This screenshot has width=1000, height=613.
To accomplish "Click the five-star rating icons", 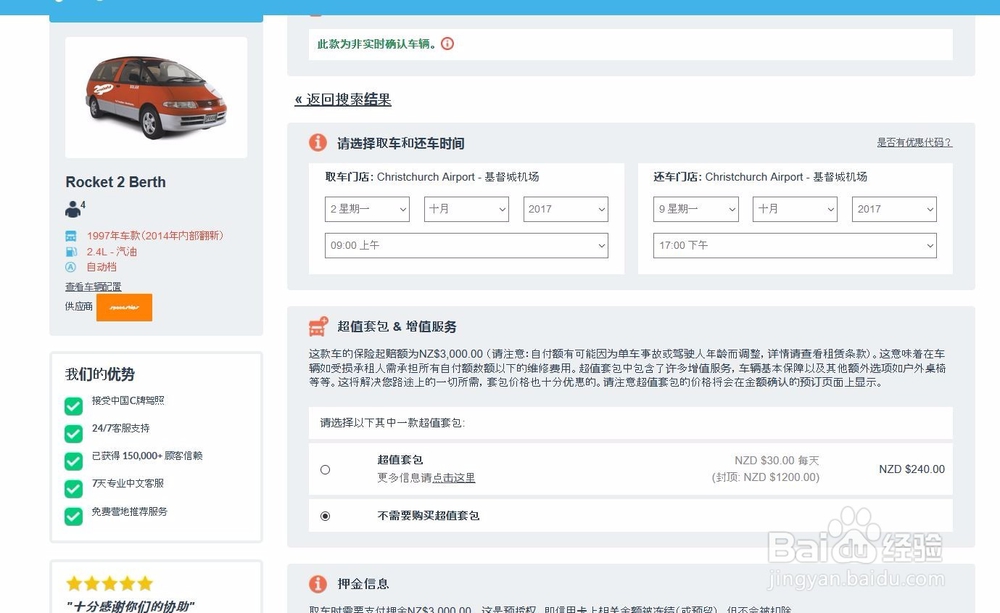I will [x=110, y=583].
